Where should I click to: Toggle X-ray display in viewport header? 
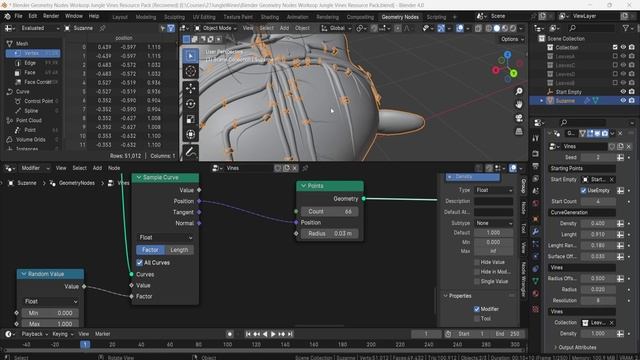click(x=478, y=28)
